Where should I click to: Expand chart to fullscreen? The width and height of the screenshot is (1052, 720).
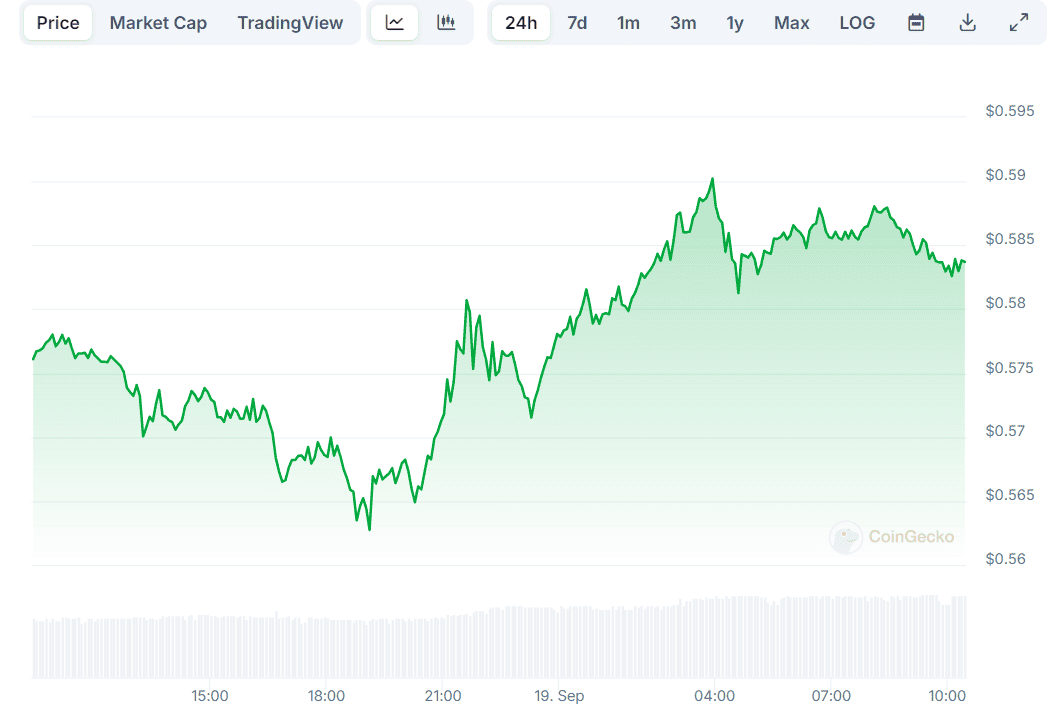1018,23
